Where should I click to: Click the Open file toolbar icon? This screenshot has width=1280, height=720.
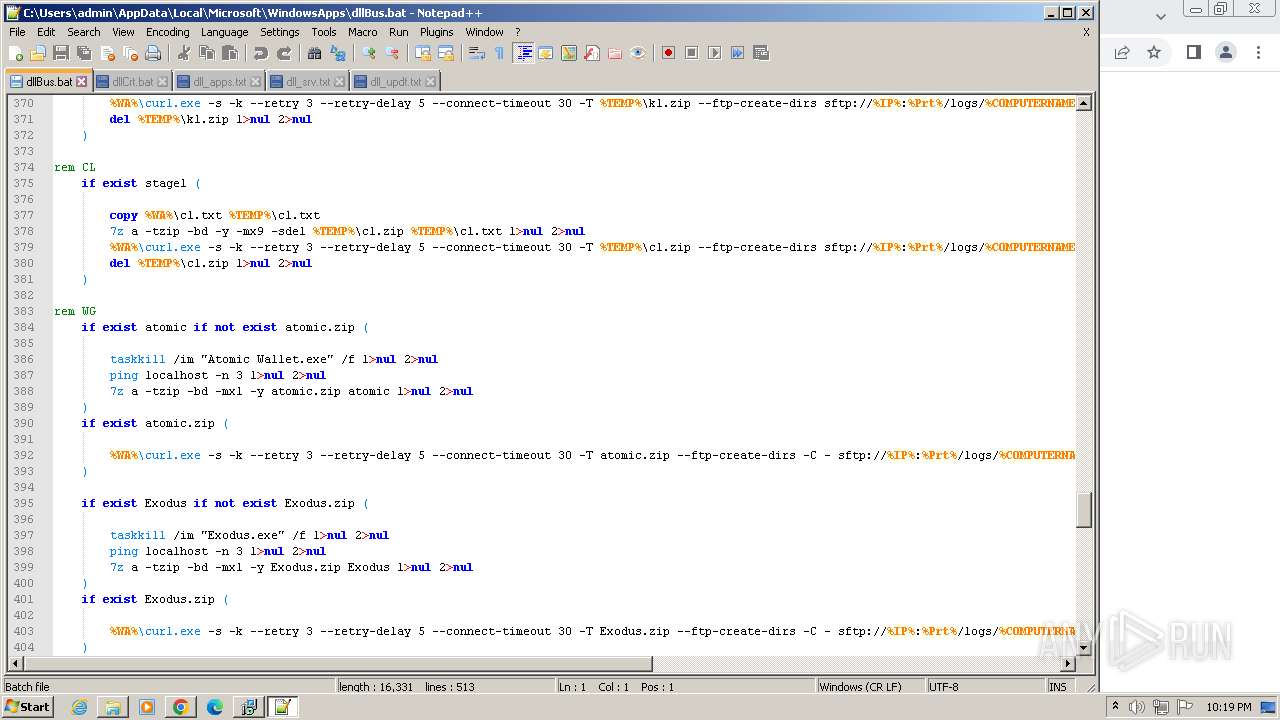(x=38, y=53)
